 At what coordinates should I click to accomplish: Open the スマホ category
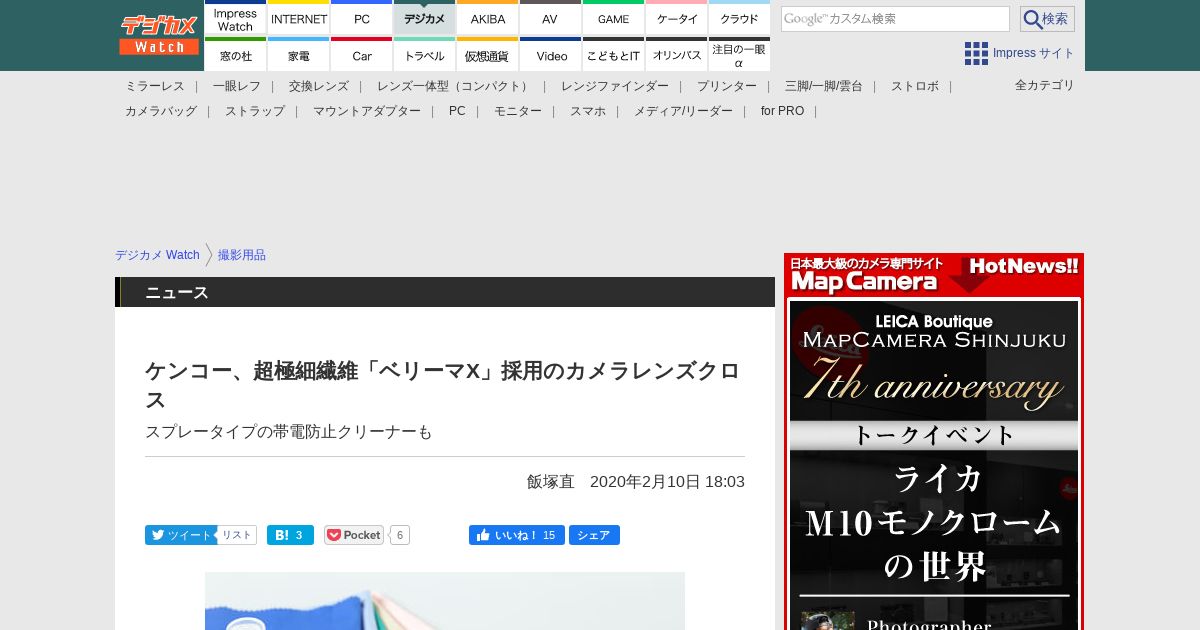pyautogui.click(x=588, y=111)
